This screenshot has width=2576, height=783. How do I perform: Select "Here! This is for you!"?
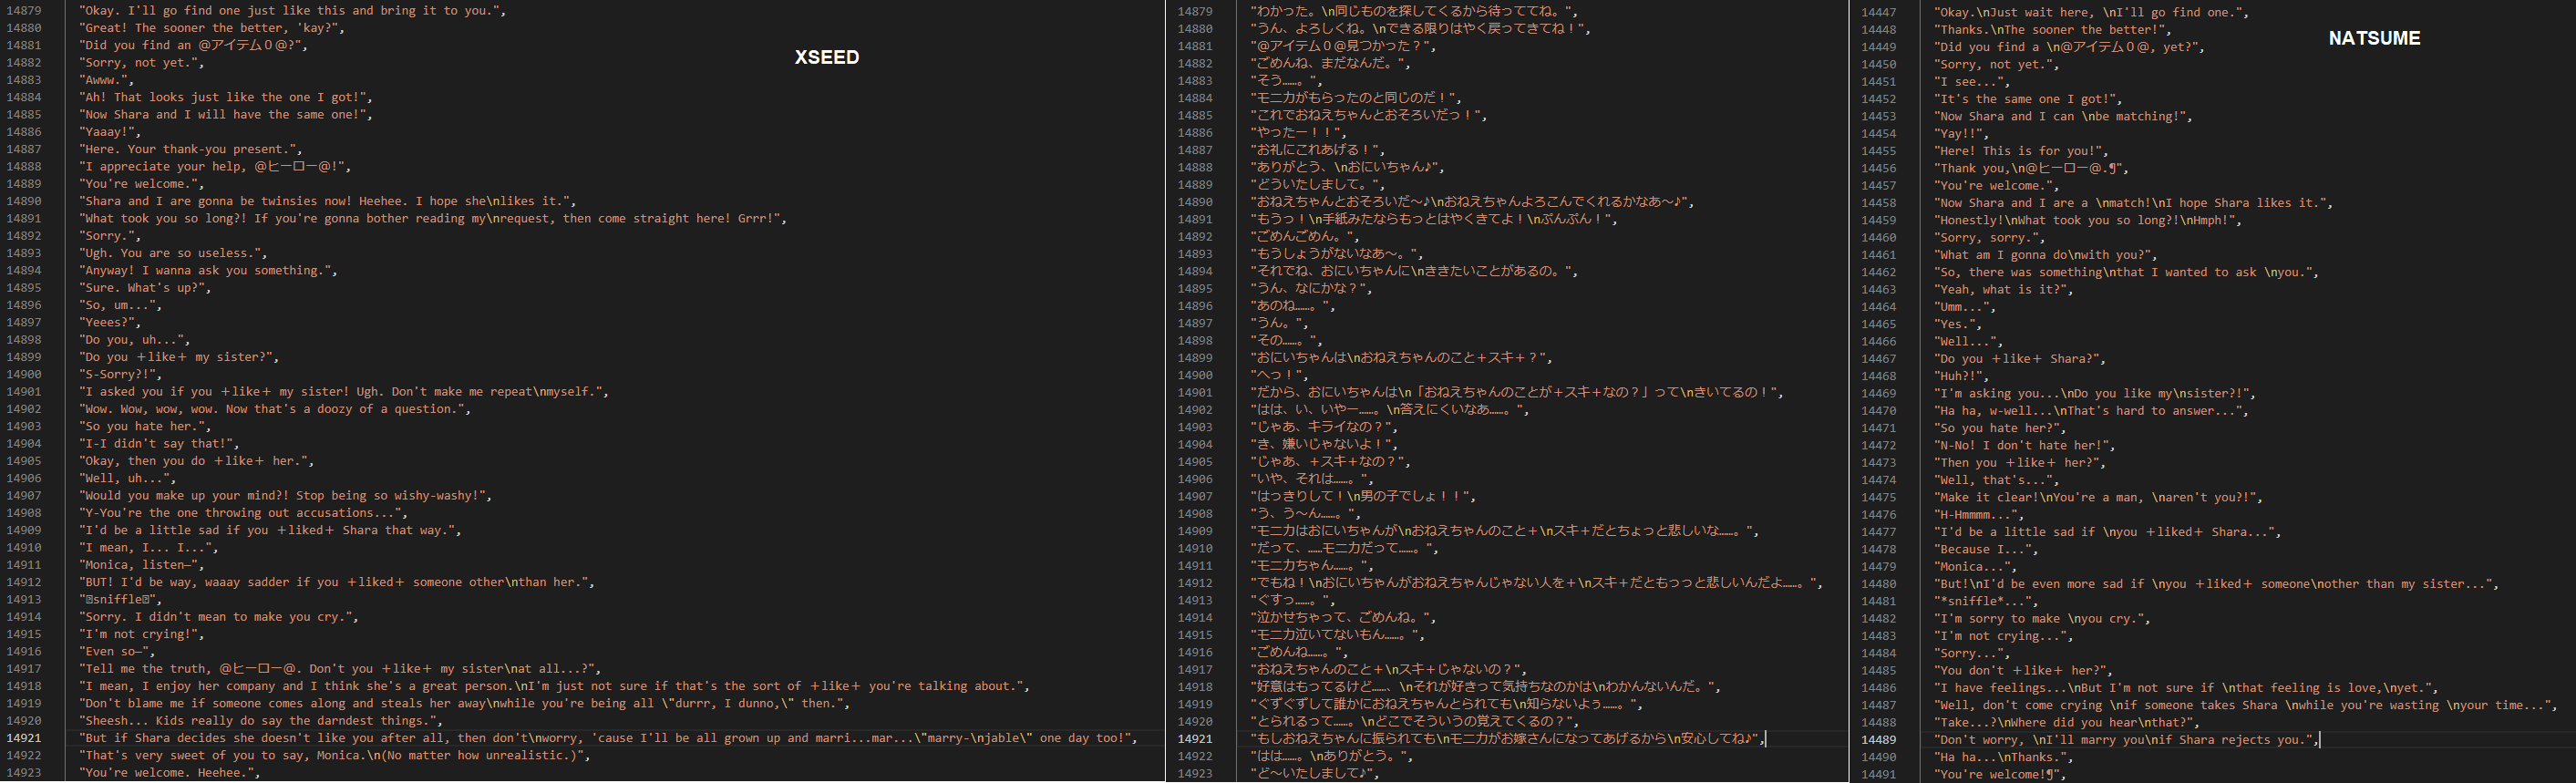tap(2020, 151)
